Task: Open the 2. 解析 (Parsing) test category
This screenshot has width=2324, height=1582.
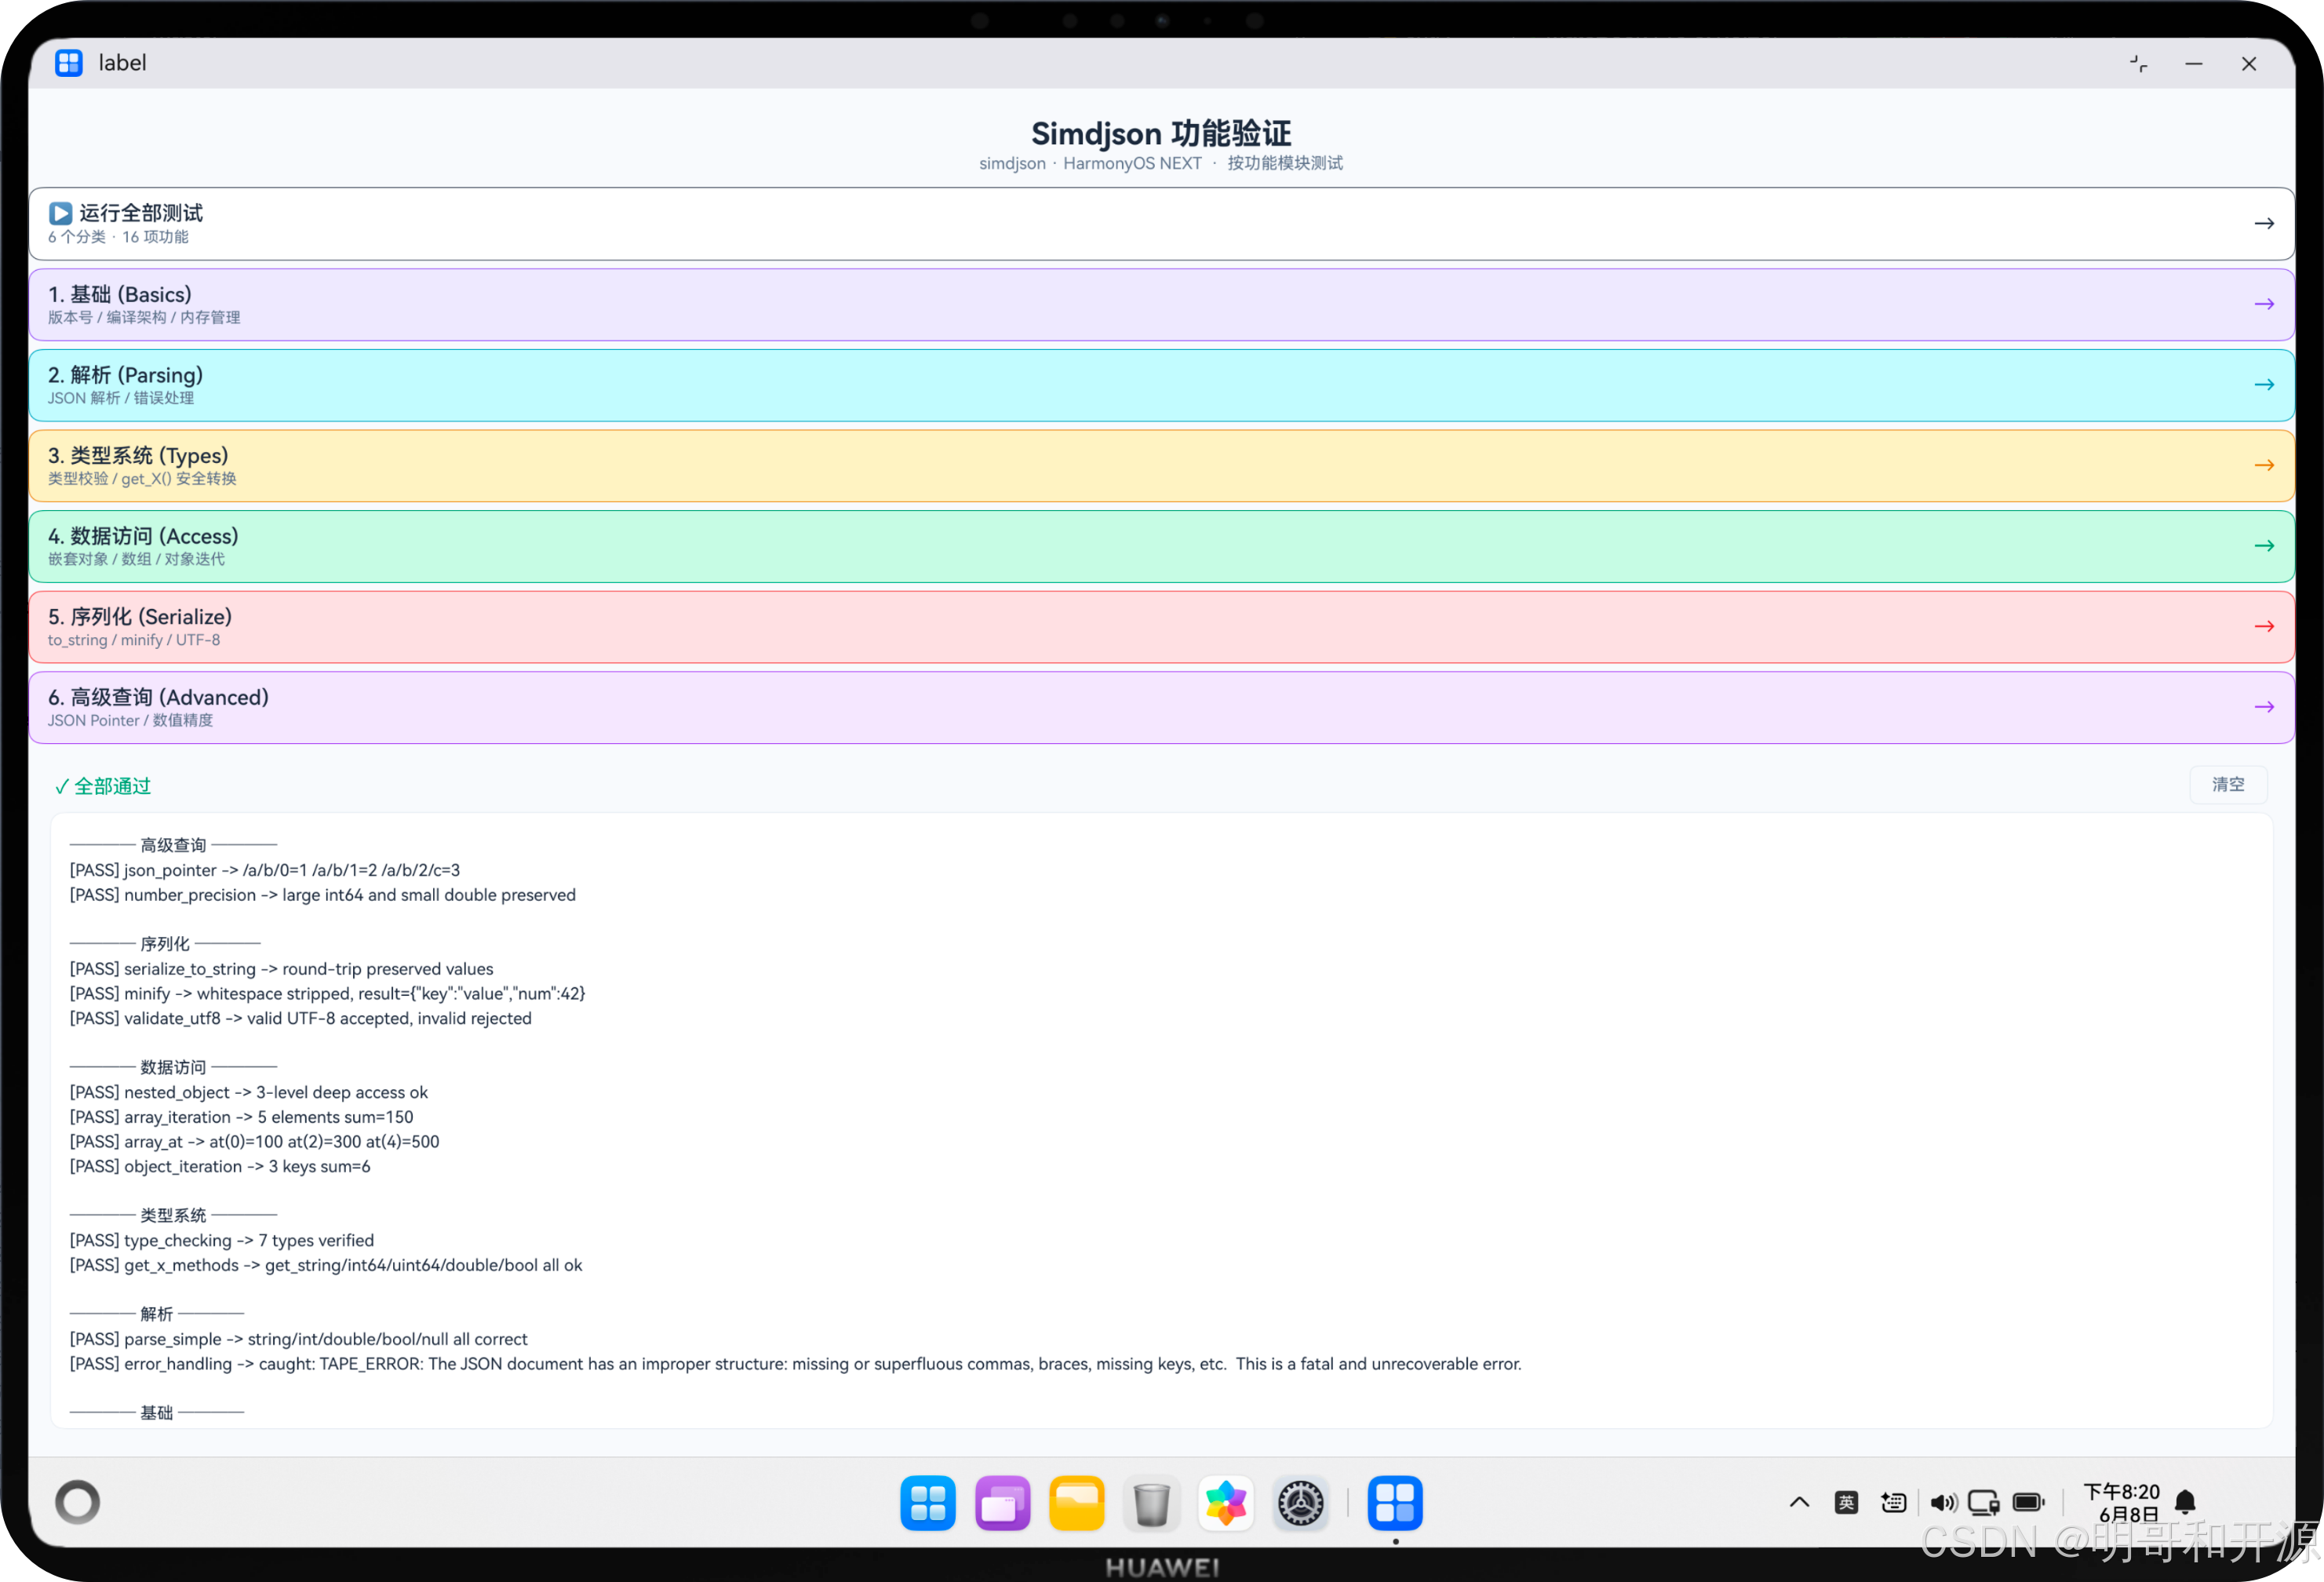Action: point(1161,385)
